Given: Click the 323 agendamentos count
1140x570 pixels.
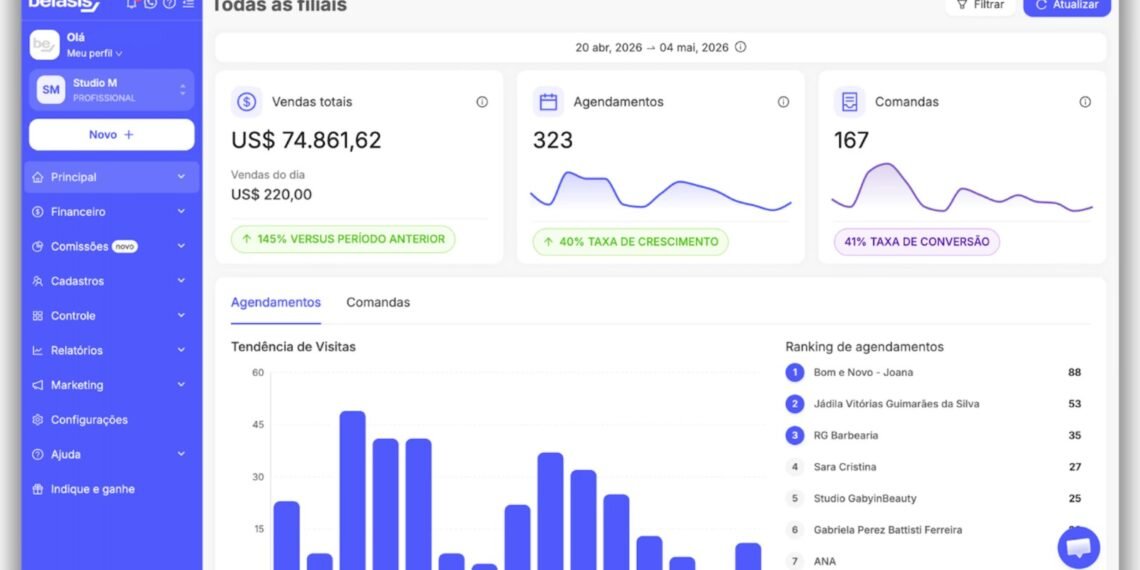Looking at the screenshot, I should [x=553, y=140].
